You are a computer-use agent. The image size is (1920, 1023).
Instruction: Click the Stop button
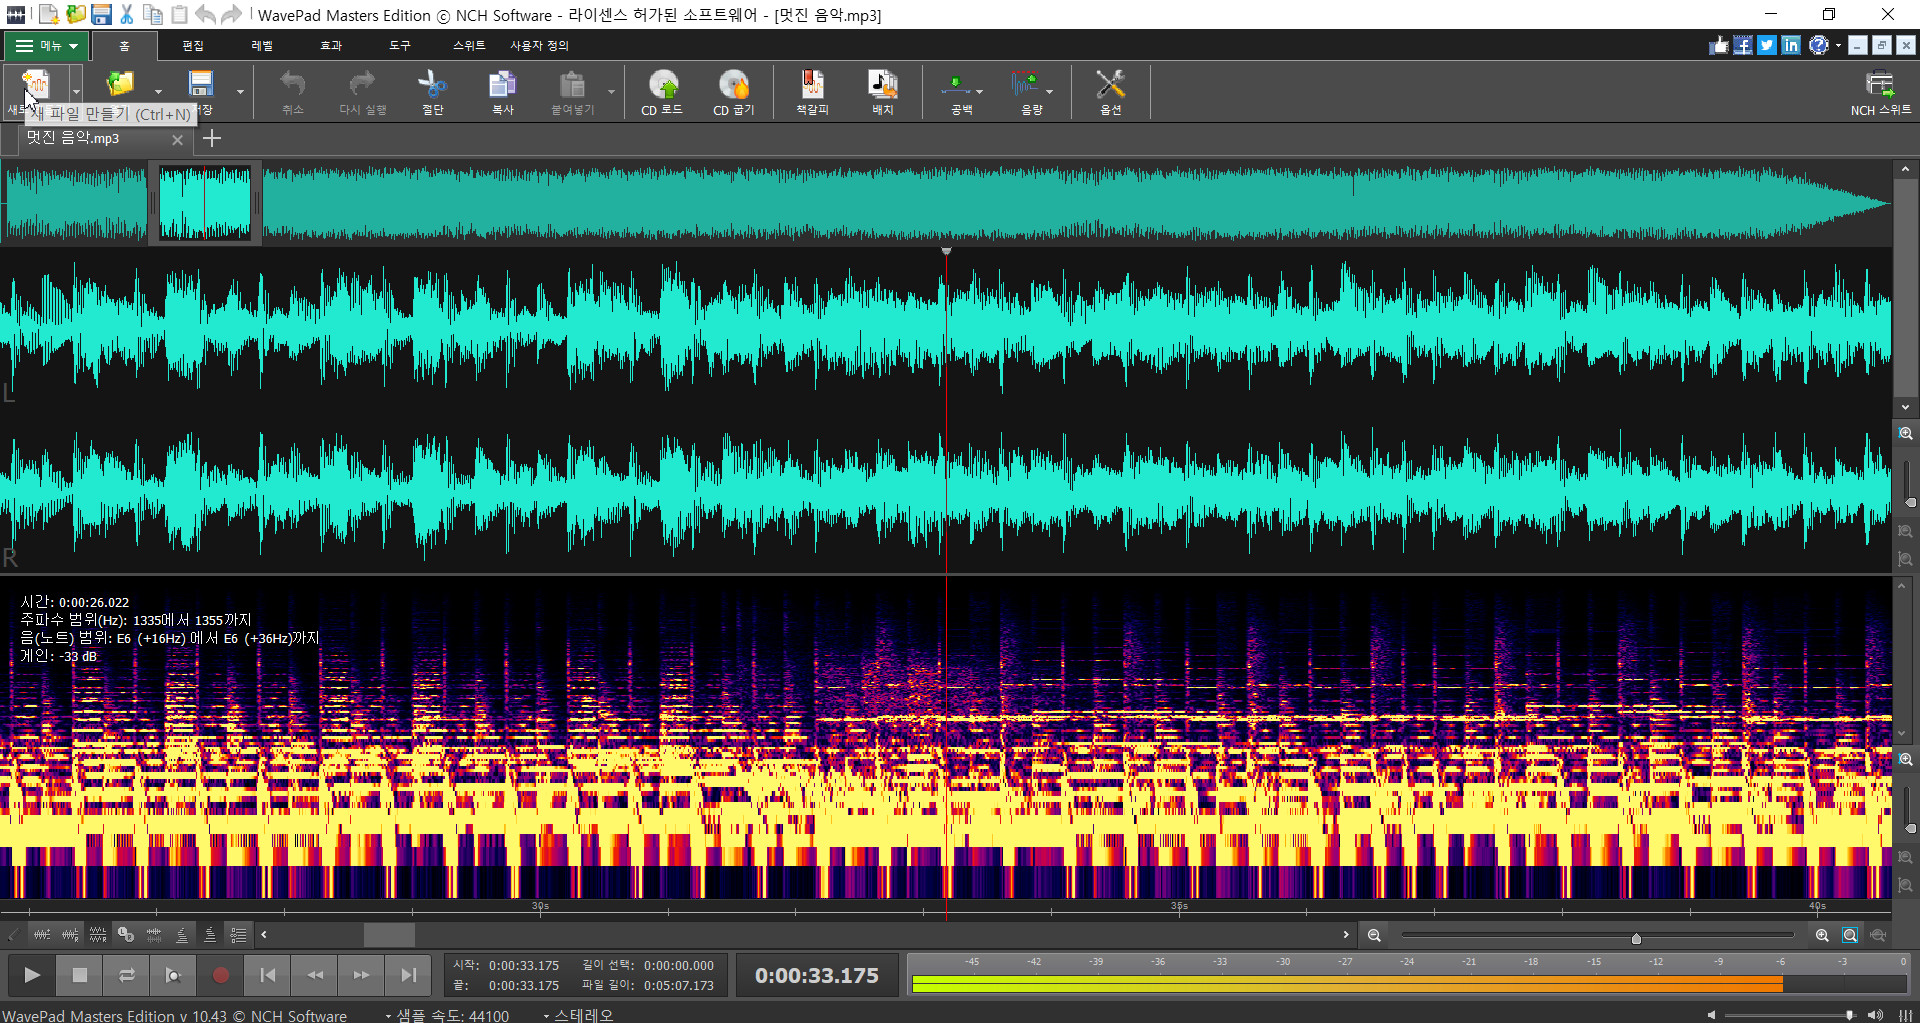pyautogui.click(x=79, y=975)
